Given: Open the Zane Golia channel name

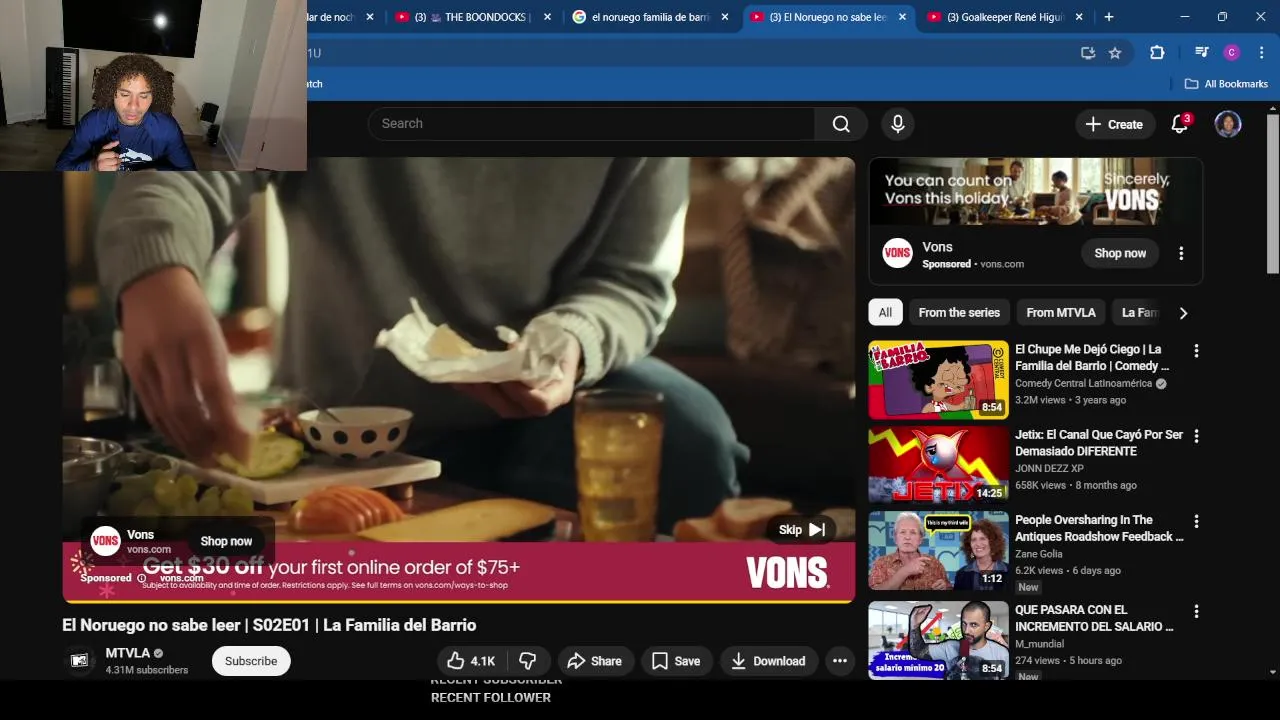Looking at the screenshot, I should [1039, 554].
